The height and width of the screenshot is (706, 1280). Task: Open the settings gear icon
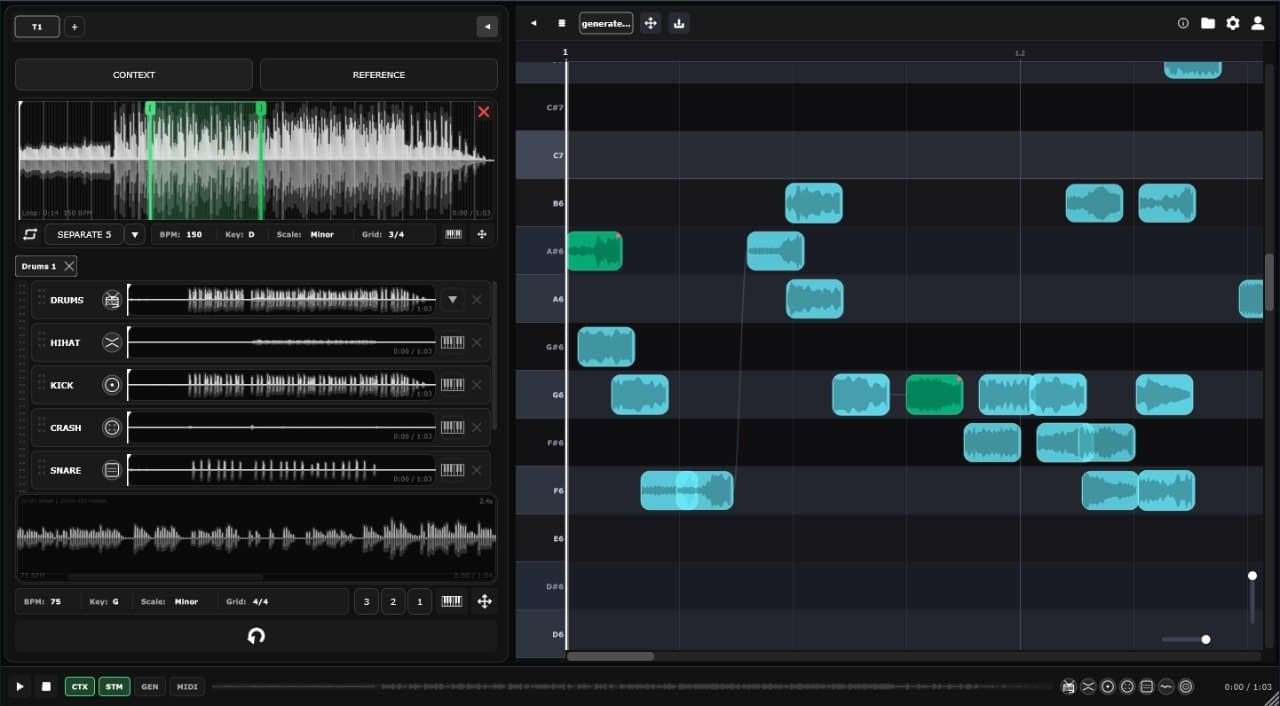tap(1233, 23)
